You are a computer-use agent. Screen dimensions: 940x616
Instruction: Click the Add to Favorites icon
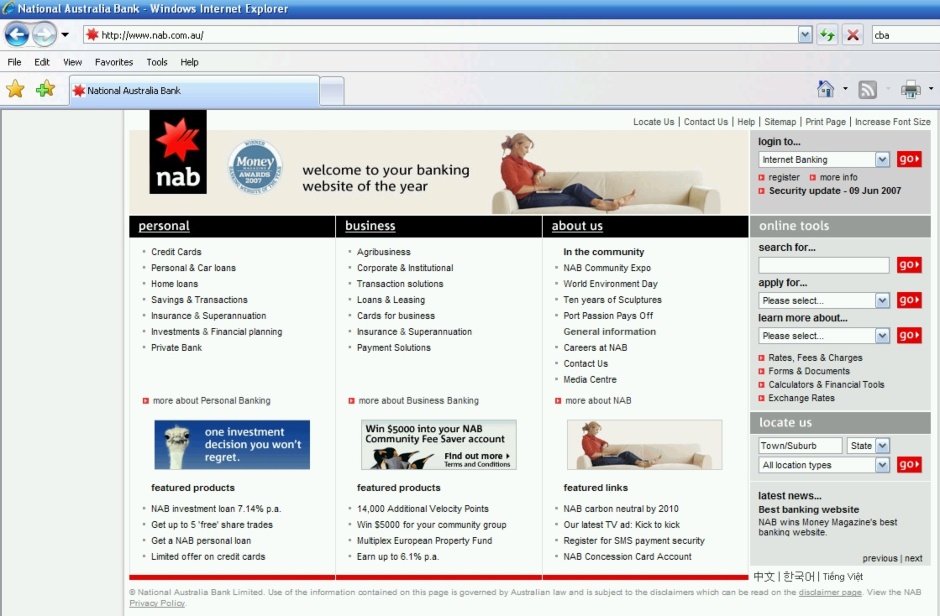pyautogui.click(x=45, y=89)
